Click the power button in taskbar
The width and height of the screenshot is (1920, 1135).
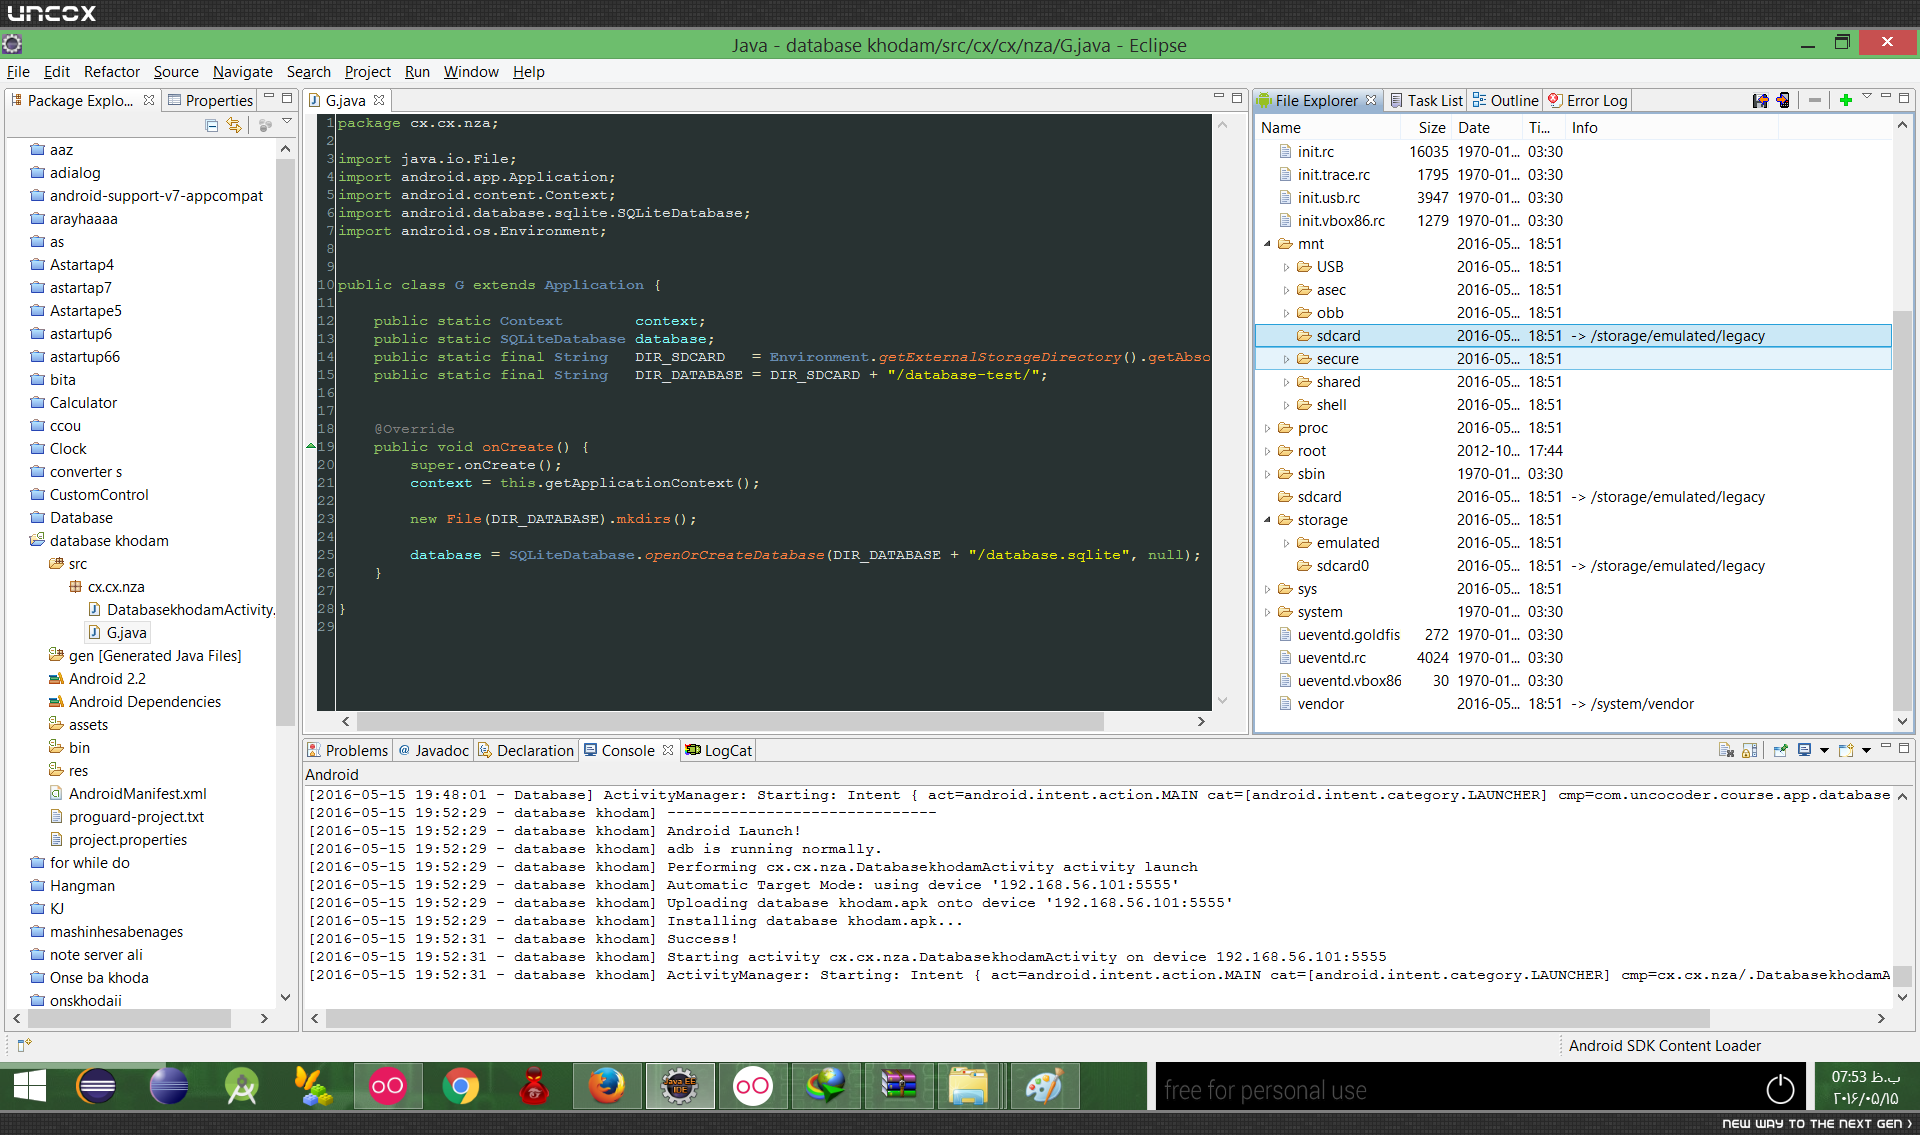[x=1780, y=1088]
